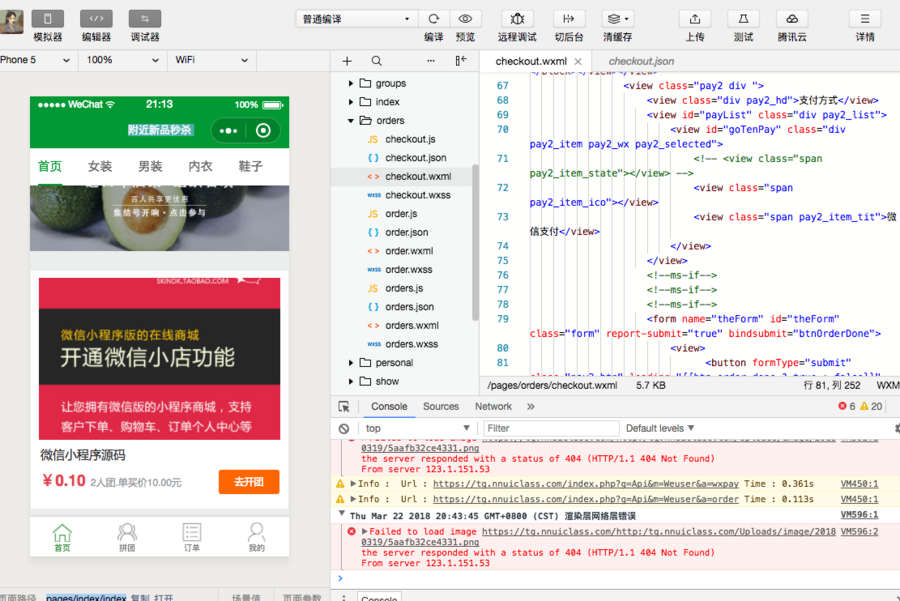
Task: Tap the 订单 bottom nav icon
Action: click(x=192, y=537)
